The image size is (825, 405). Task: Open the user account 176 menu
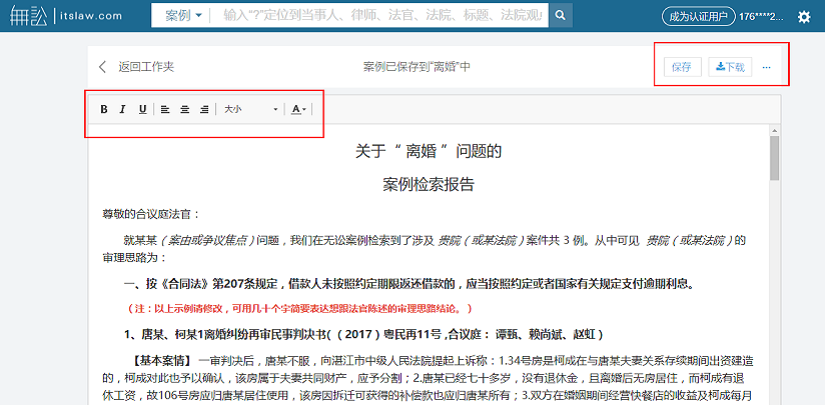(x=761, y=16)
